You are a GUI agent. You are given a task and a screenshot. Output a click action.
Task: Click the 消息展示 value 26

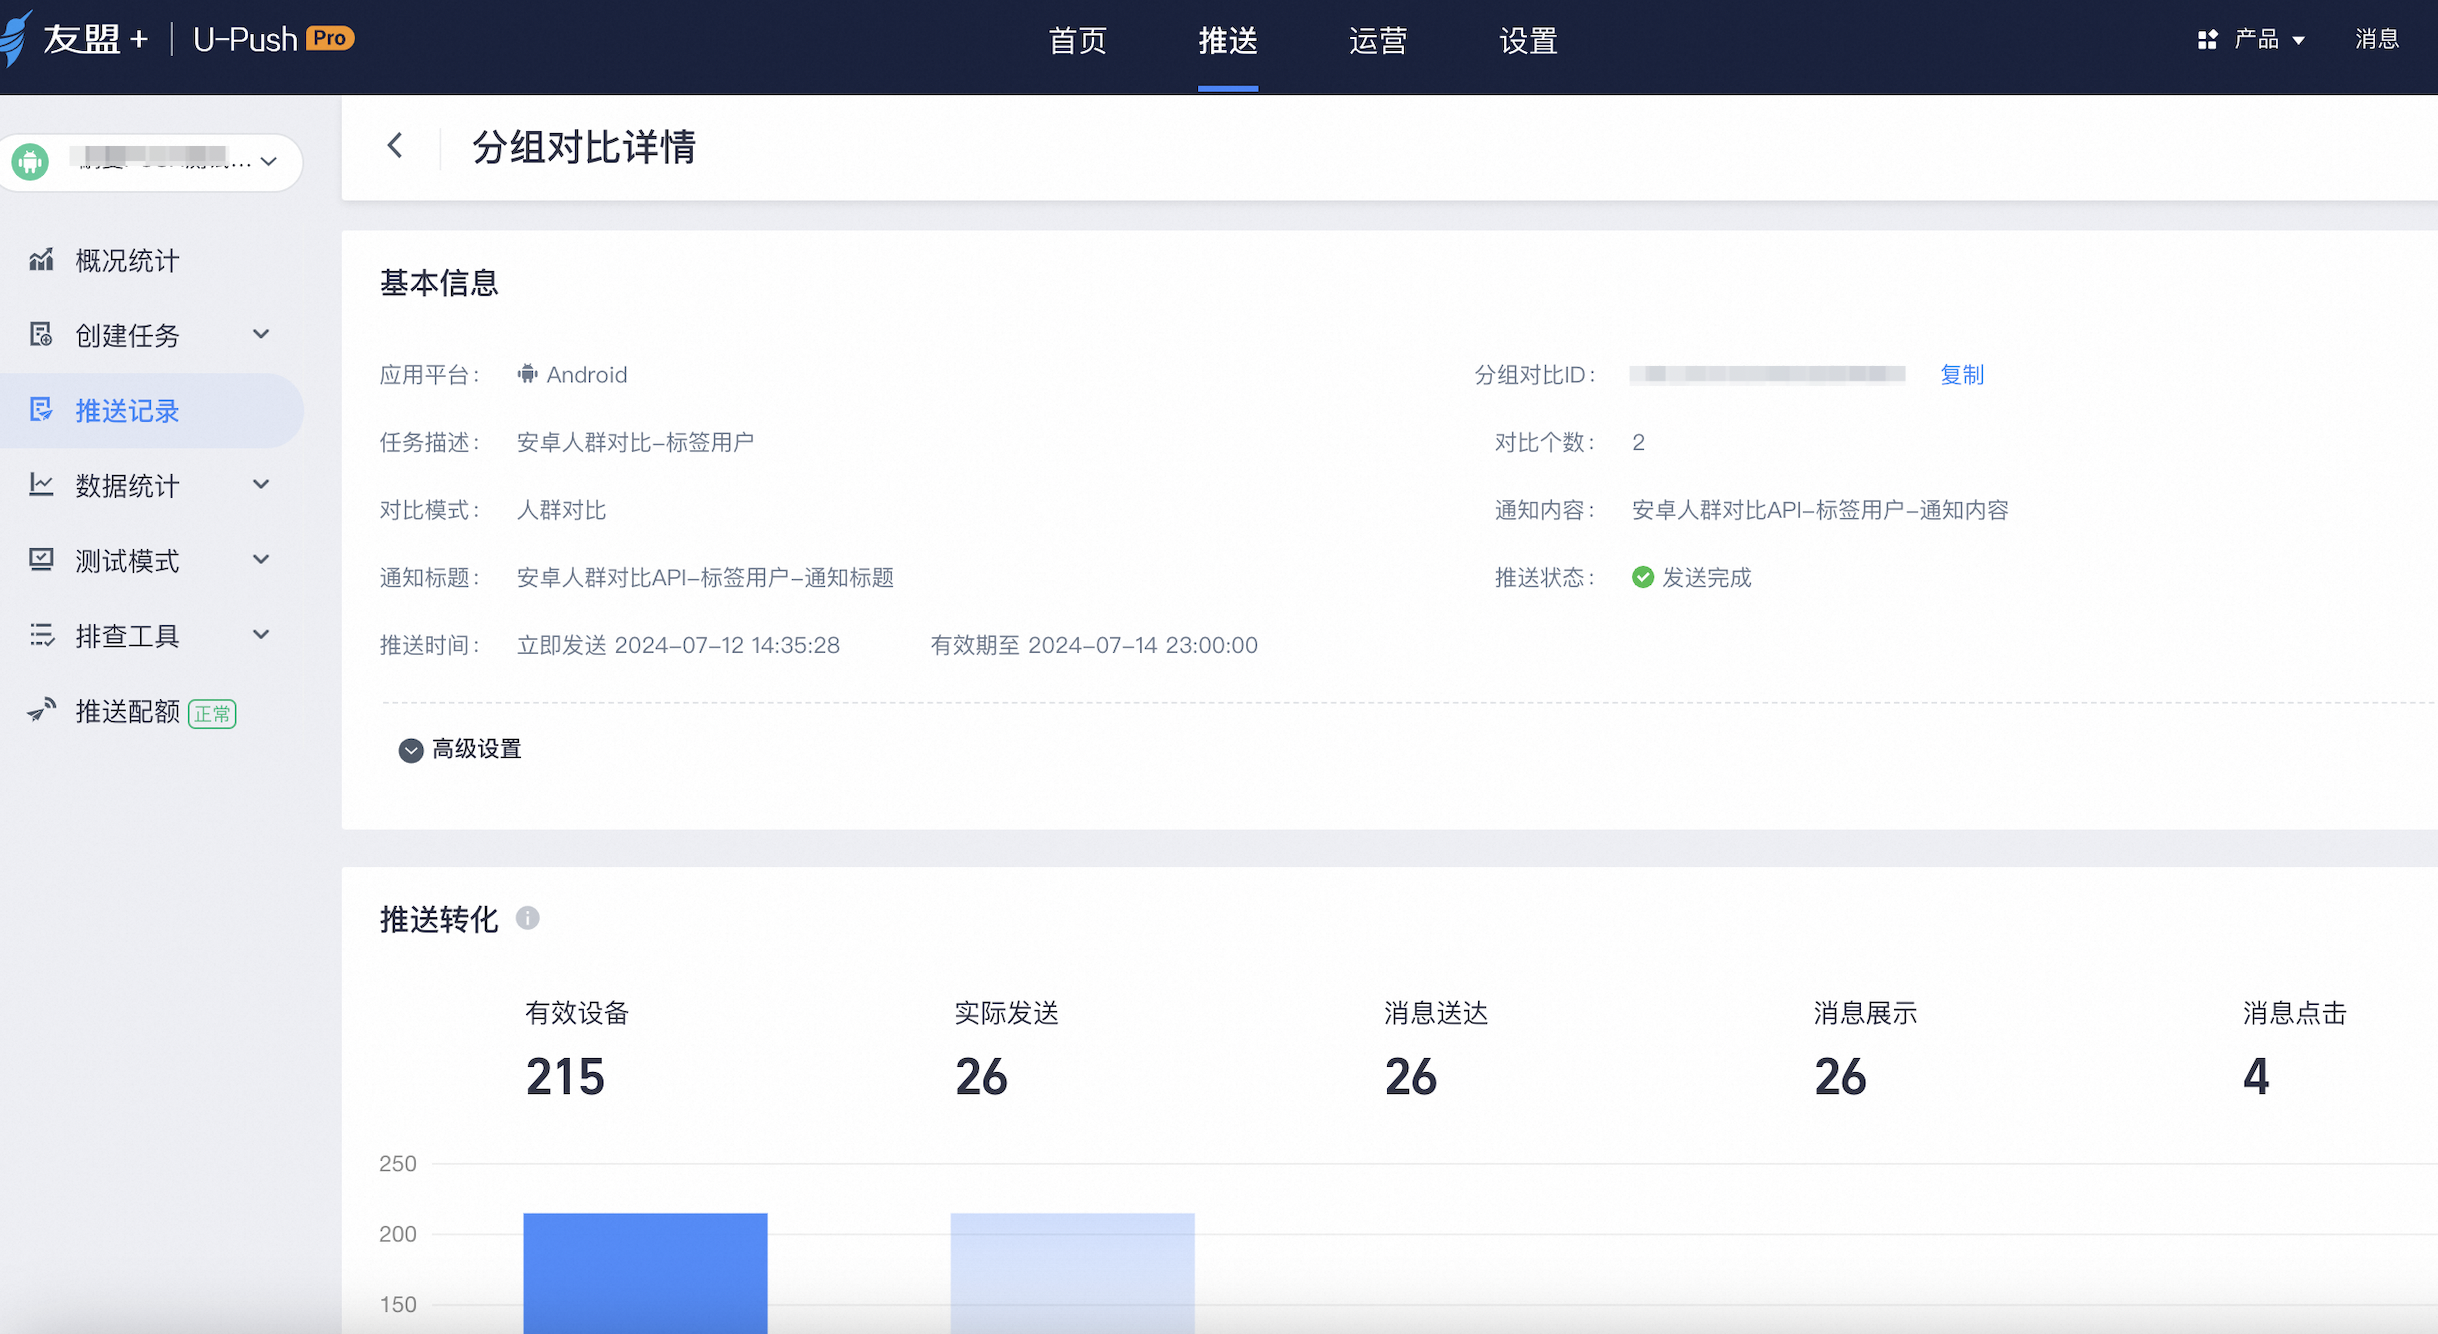click(1840, 1077)
